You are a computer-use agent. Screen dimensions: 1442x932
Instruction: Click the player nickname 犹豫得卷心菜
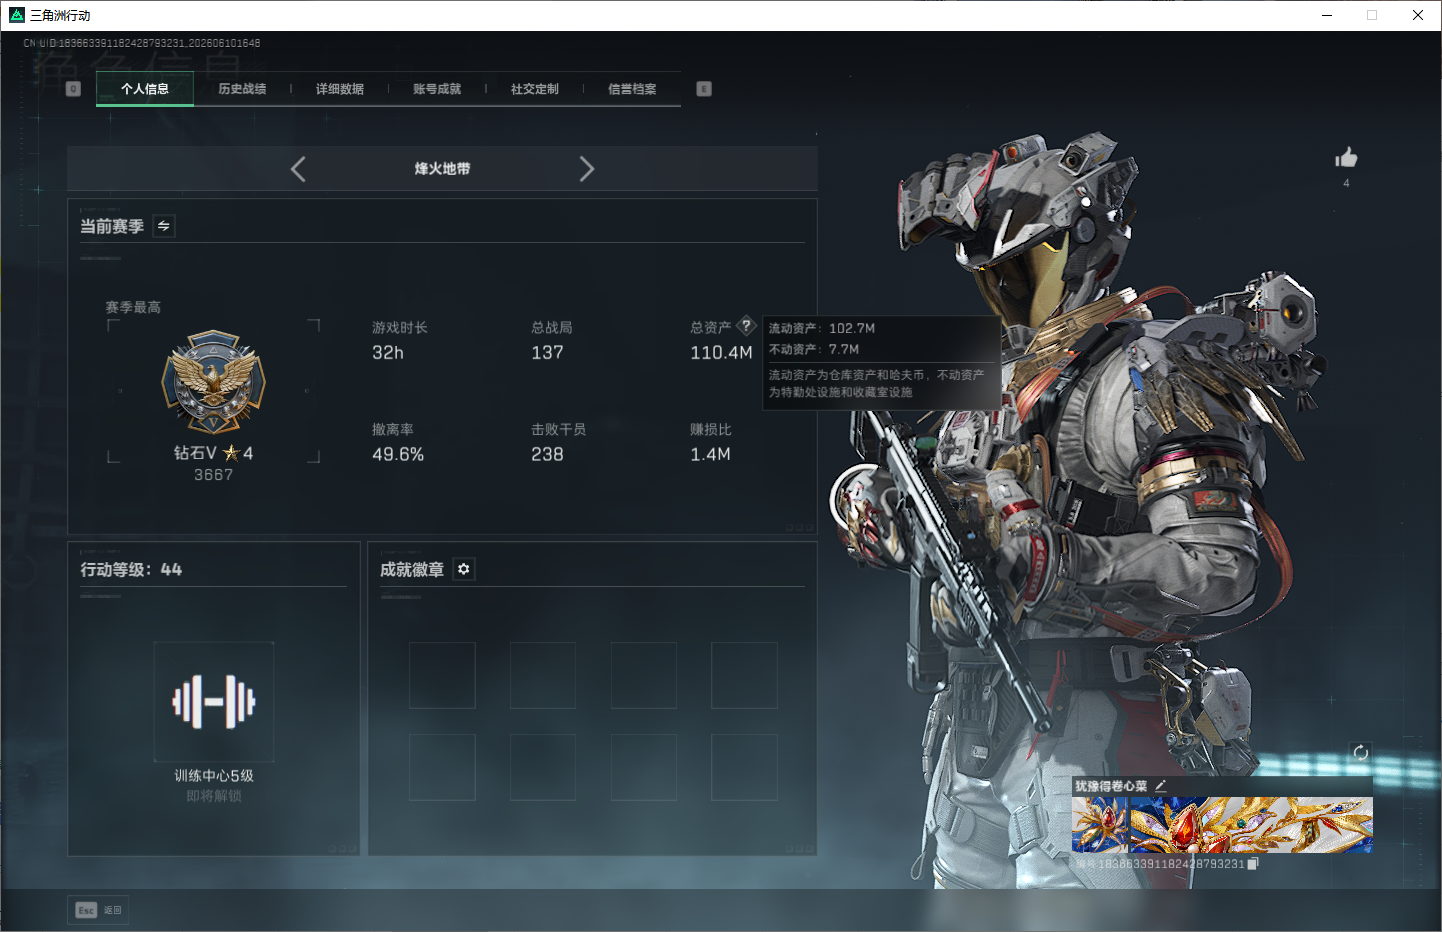pos(1111,786)
